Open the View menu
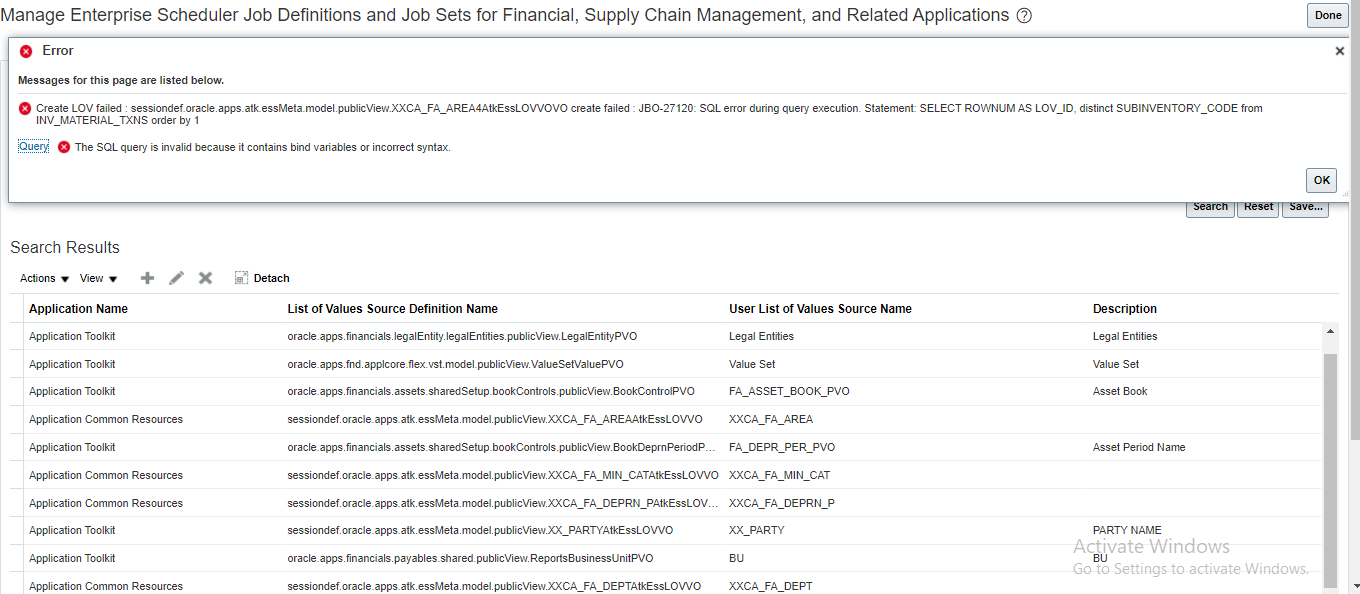 coord(93,278)
